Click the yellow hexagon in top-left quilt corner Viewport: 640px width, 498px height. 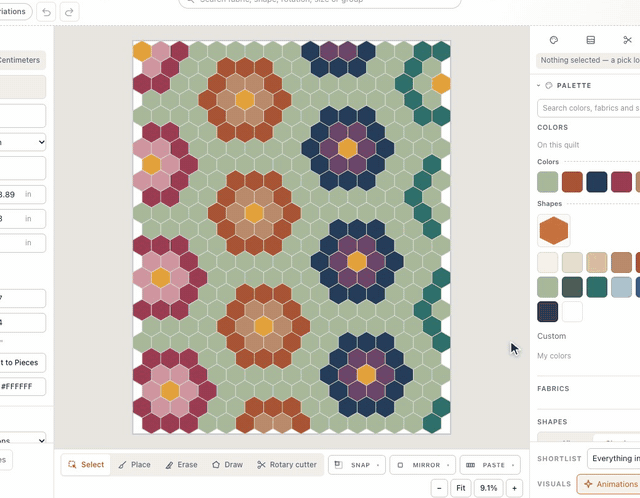[142, 51]
